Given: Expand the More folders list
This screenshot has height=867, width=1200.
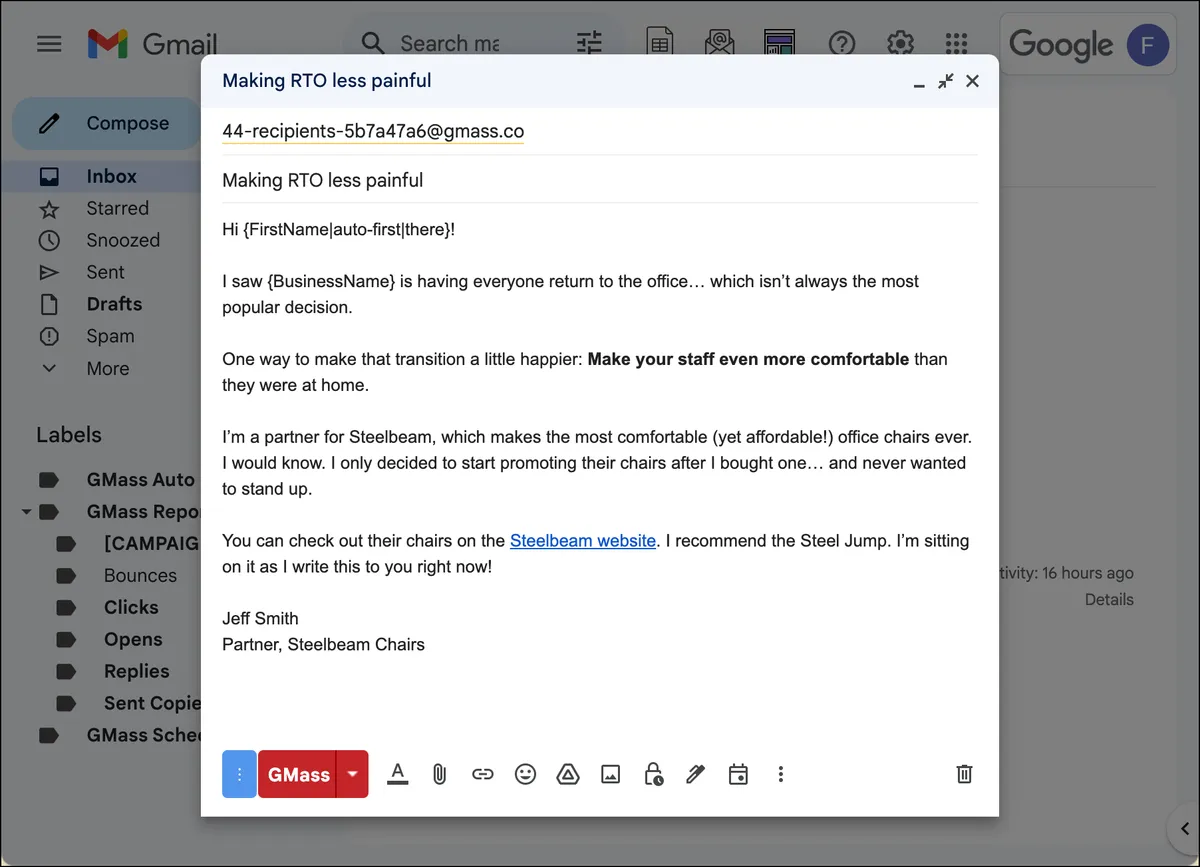Looking at the screenshot, I should [107, 368].
